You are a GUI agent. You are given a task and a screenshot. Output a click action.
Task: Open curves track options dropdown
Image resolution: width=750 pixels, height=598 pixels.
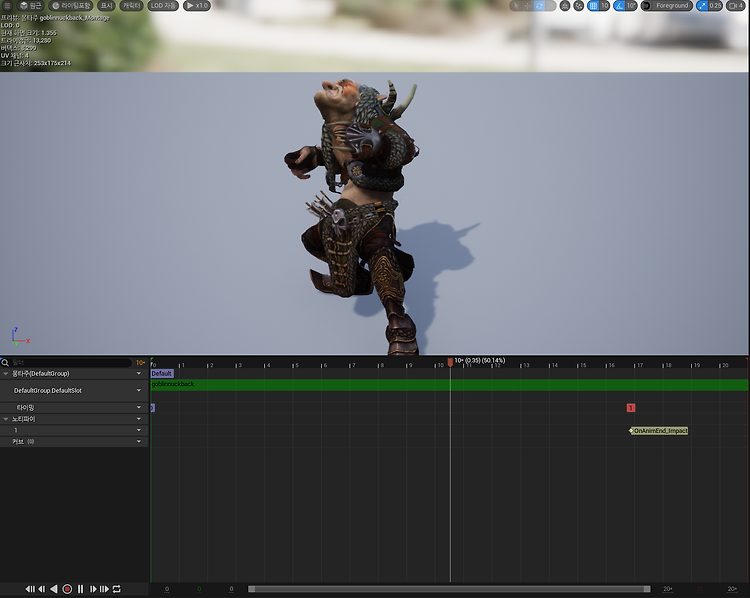point(139,442)
